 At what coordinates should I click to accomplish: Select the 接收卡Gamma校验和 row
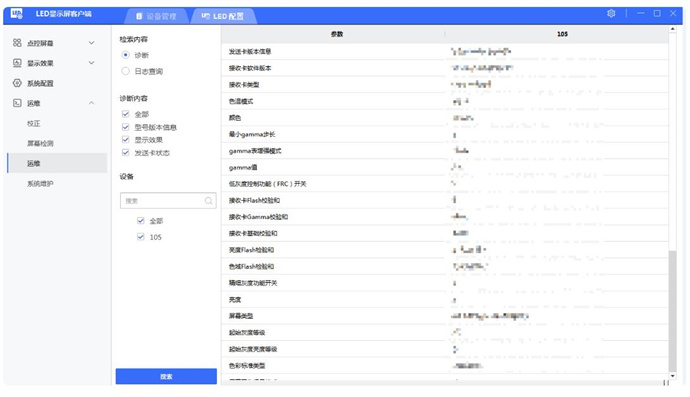coord(445,217)
